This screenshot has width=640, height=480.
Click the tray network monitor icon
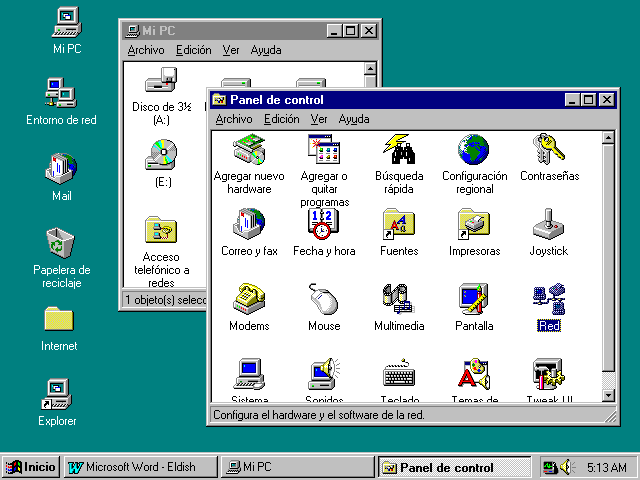point(550,467)
